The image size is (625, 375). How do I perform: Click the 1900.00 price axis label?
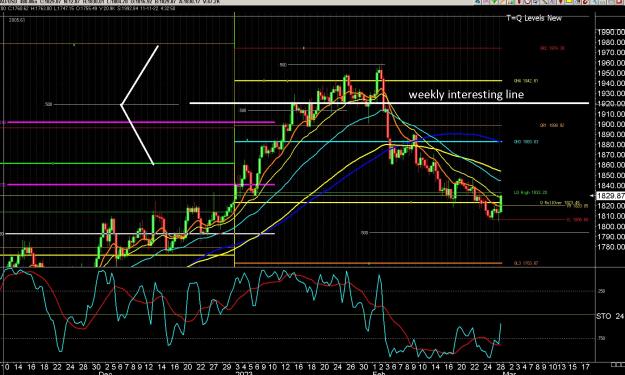[x=611, y=124]
